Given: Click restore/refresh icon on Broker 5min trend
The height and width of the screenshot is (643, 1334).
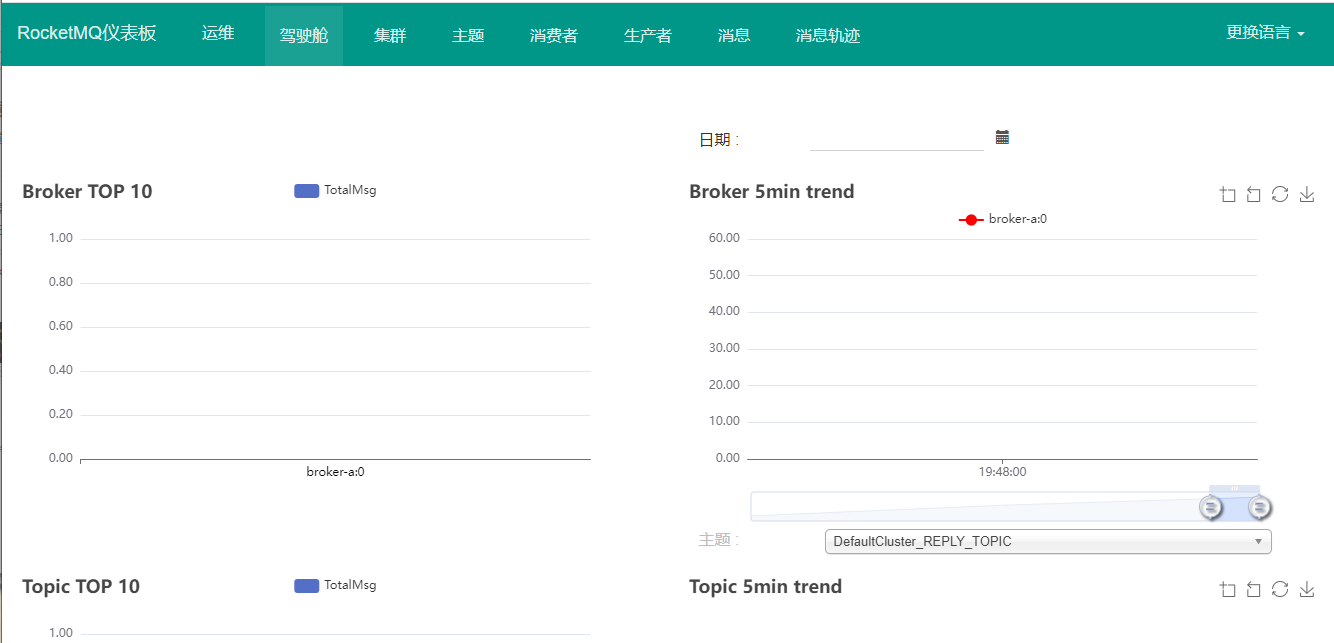Looking at the screenshot, I should (x=1280, y=194).
